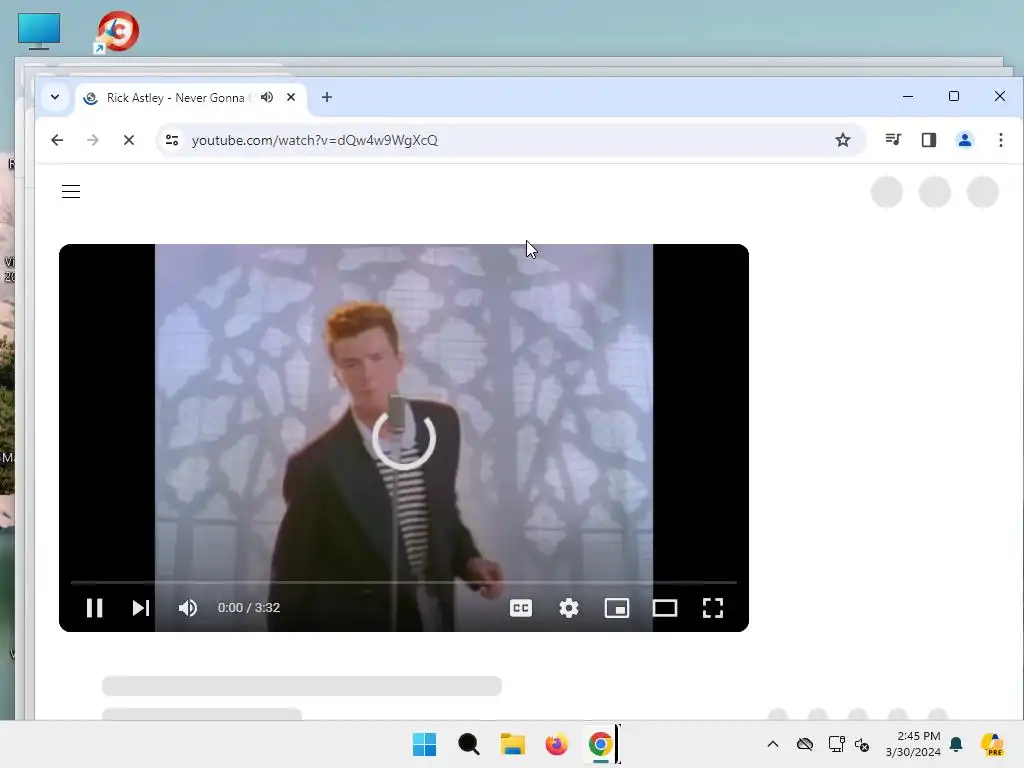Image resolution: width=1024 pixels, height=768 pixels.
Task: Open the muted volume tray icon
Action: point(862,744)
